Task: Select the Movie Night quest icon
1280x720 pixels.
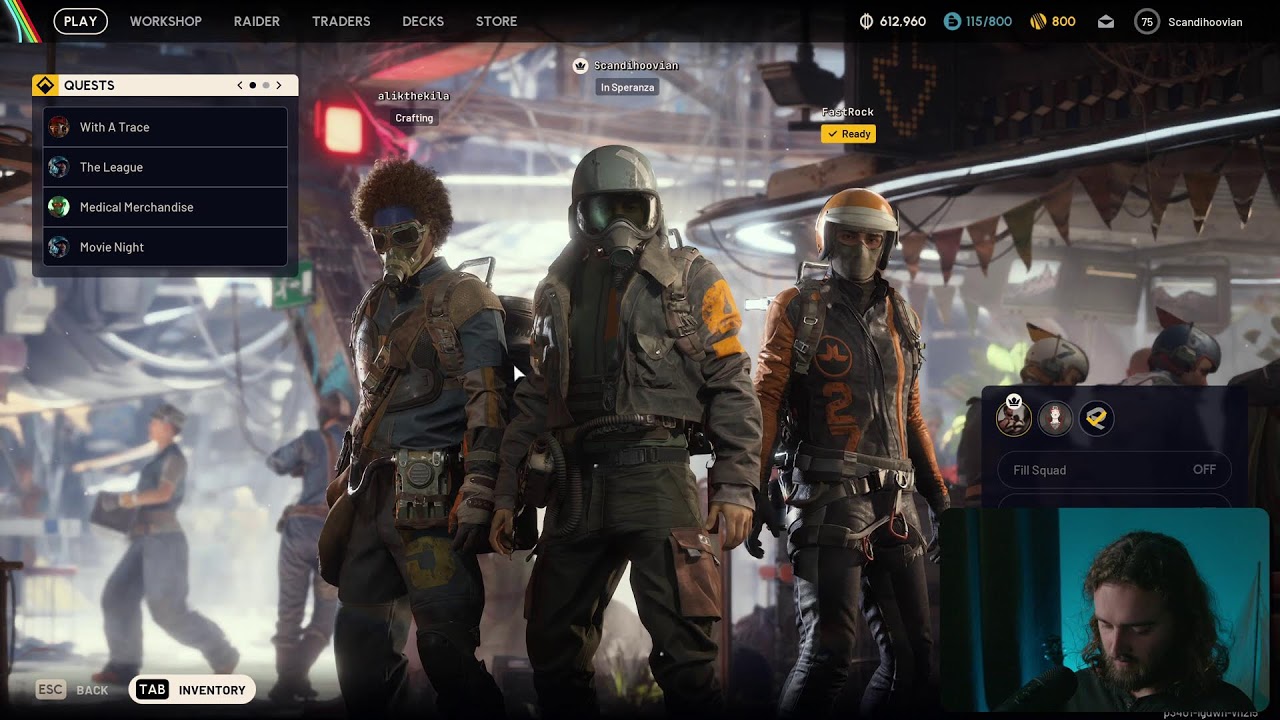Action: coord(59,247)
